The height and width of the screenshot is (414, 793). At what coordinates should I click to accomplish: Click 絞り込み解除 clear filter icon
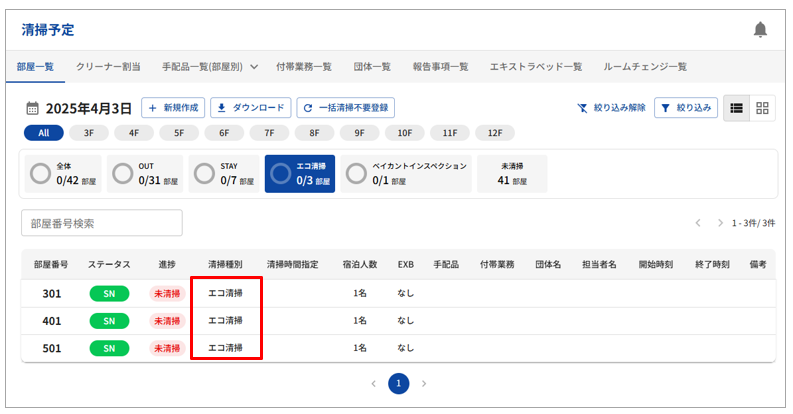tap(583, 108)
